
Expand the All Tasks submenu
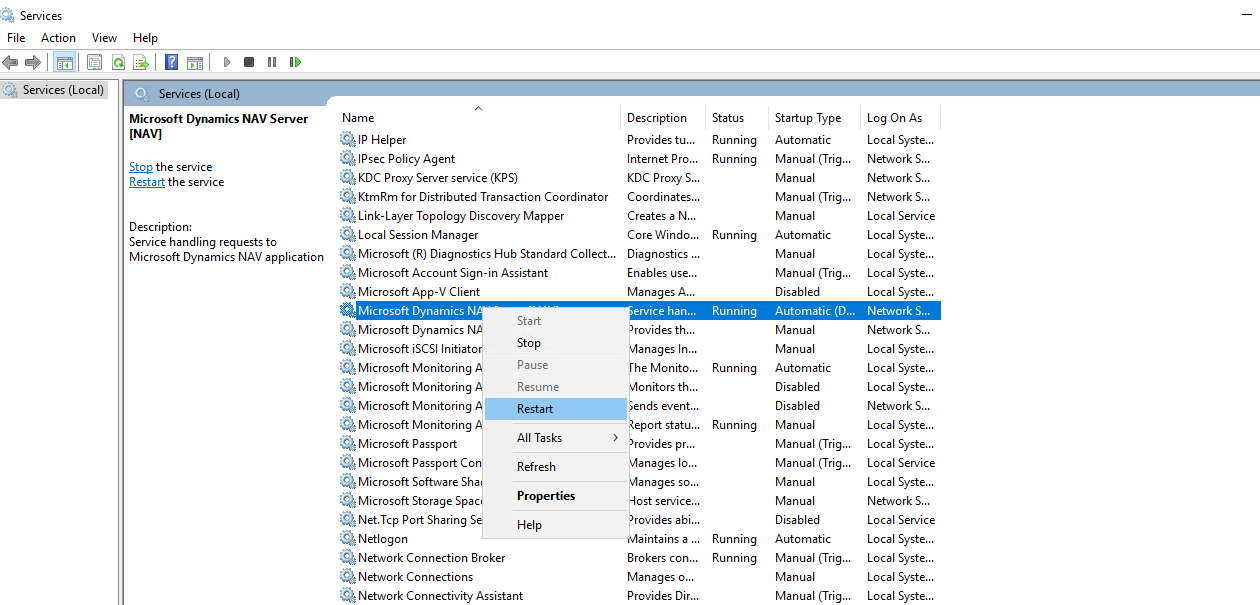coord(555,438)
